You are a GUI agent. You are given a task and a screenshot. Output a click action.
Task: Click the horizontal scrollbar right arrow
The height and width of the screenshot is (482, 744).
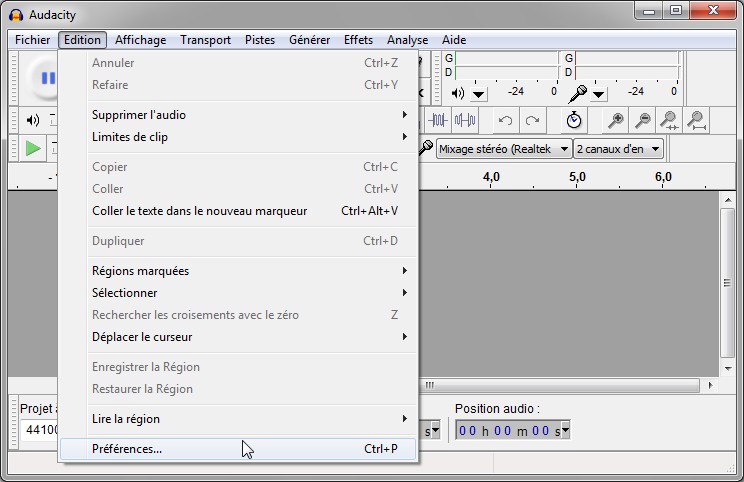[711, 385]
